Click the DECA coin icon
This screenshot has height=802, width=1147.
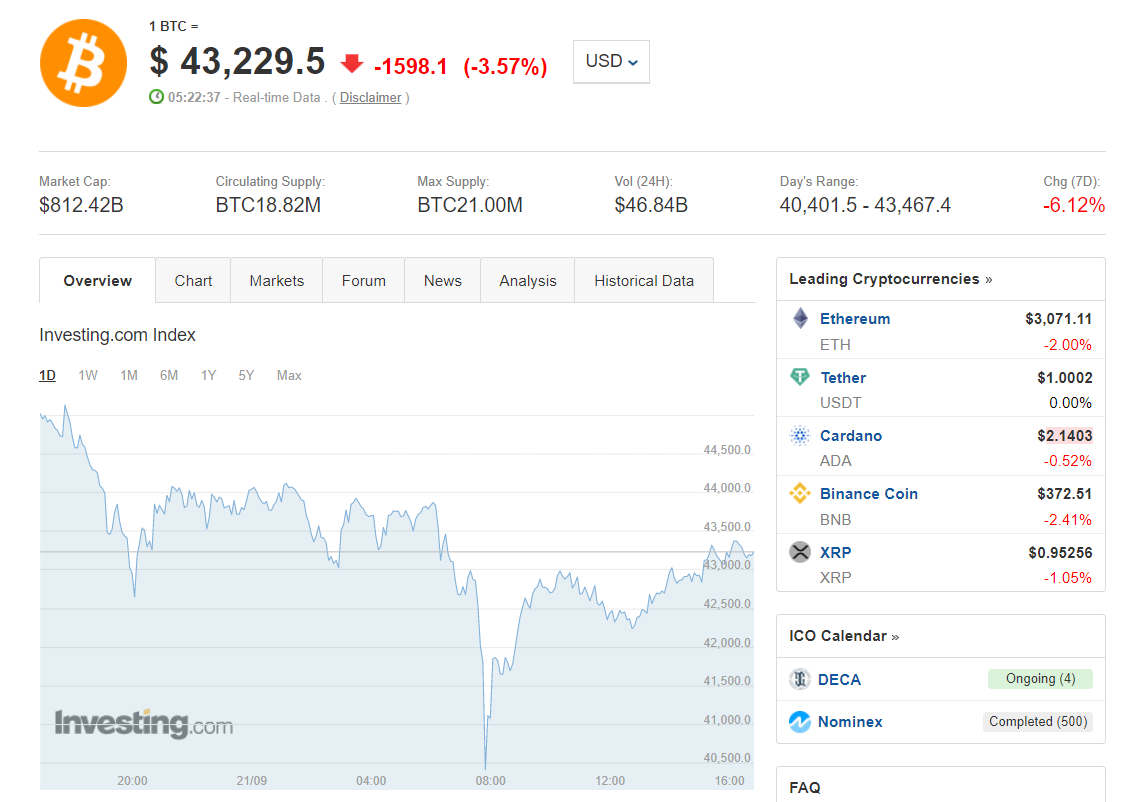click(800, 679)
